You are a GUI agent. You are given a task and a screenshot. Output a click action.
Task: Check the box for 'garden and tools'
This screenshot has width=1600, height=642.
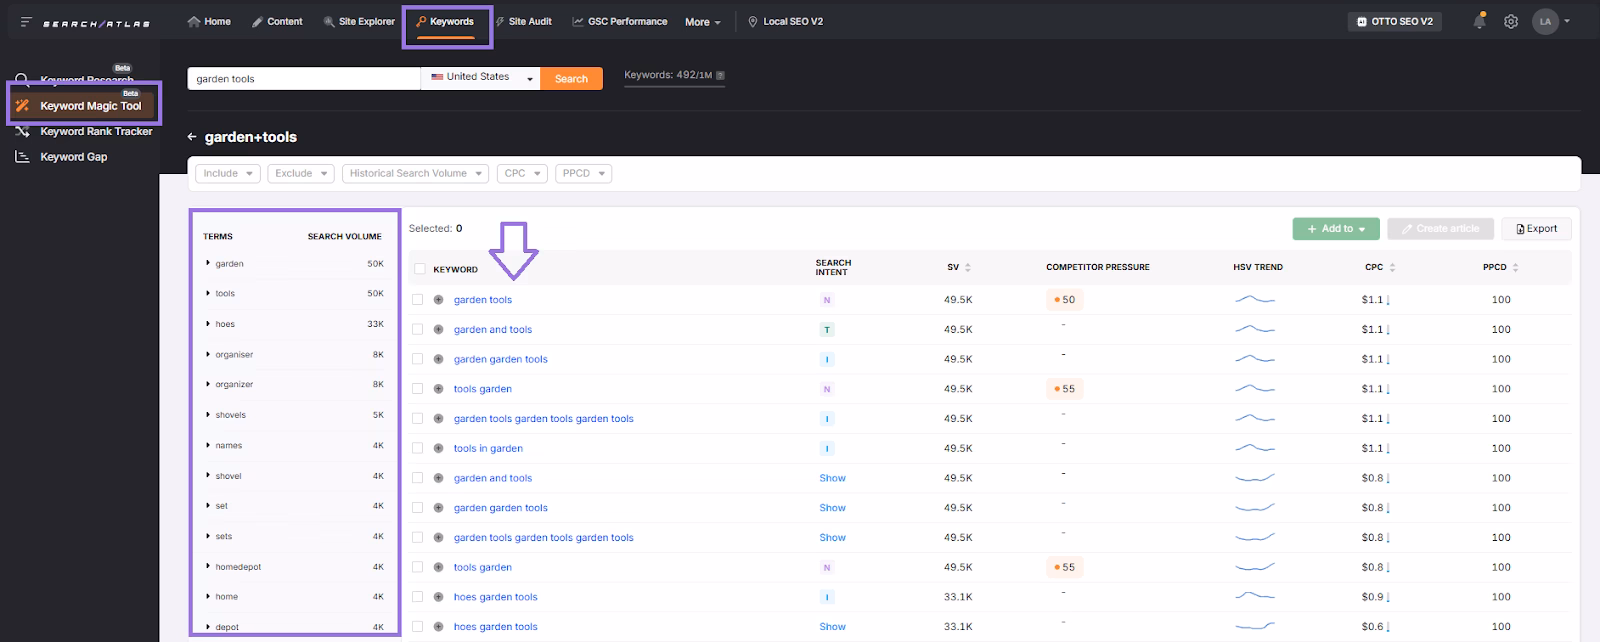[x=418, y=329]
